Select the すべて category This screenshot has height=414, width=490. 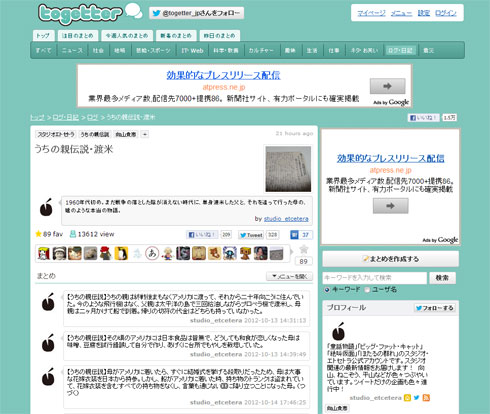[43, 50]
